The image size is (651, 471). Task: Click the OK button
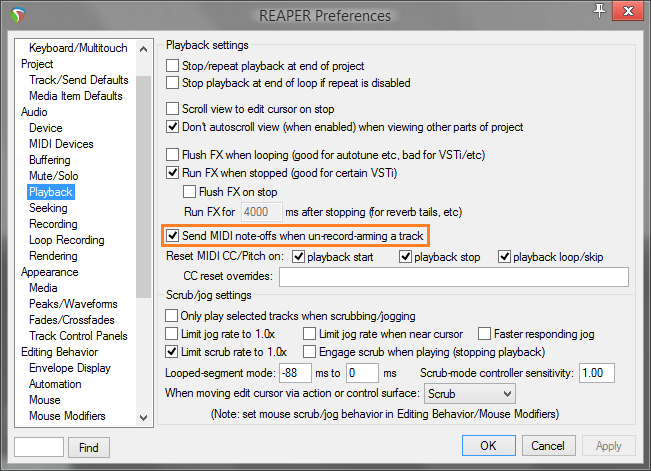[x=488, y=445]
